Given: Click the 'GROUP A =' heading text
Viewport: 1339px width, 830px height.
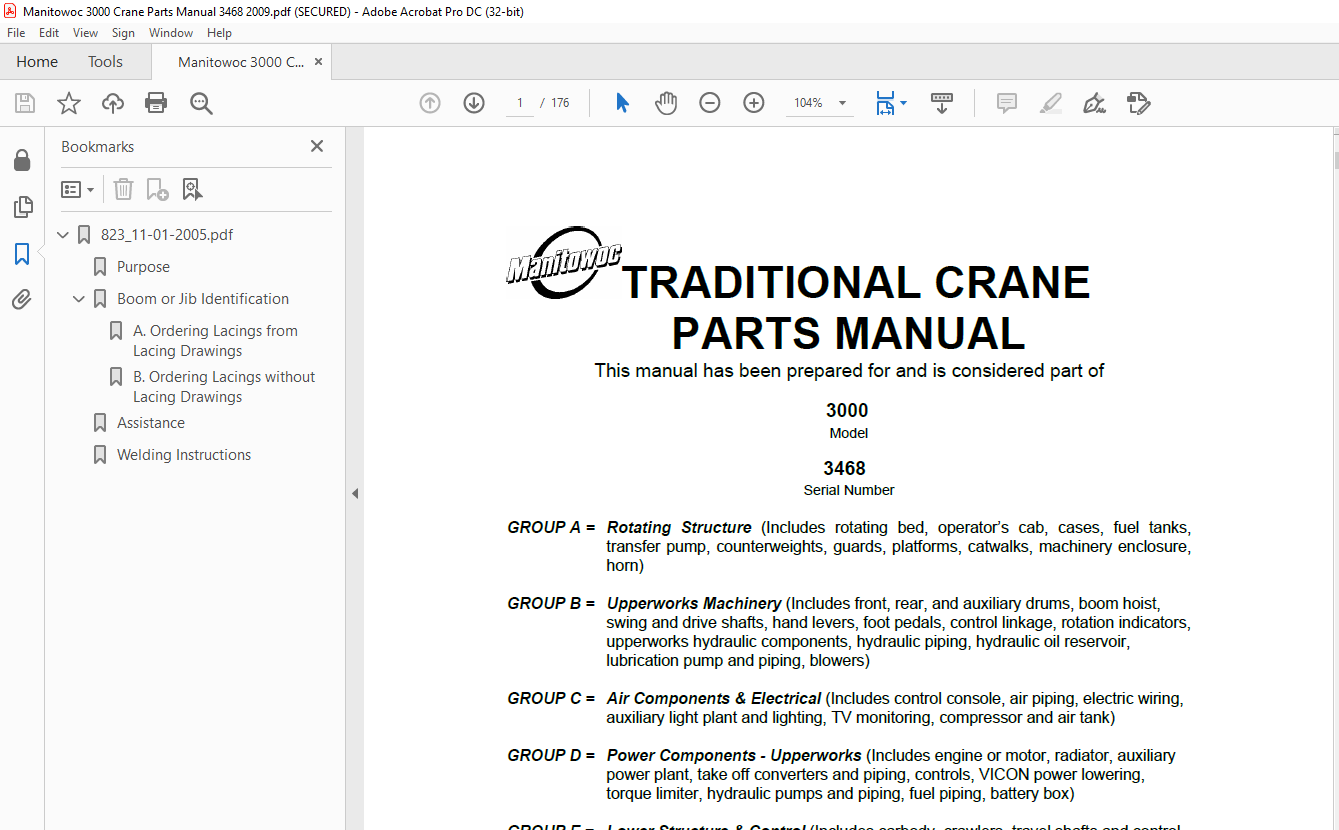Looking at the screenshot, I should click(x=551, y=527).
